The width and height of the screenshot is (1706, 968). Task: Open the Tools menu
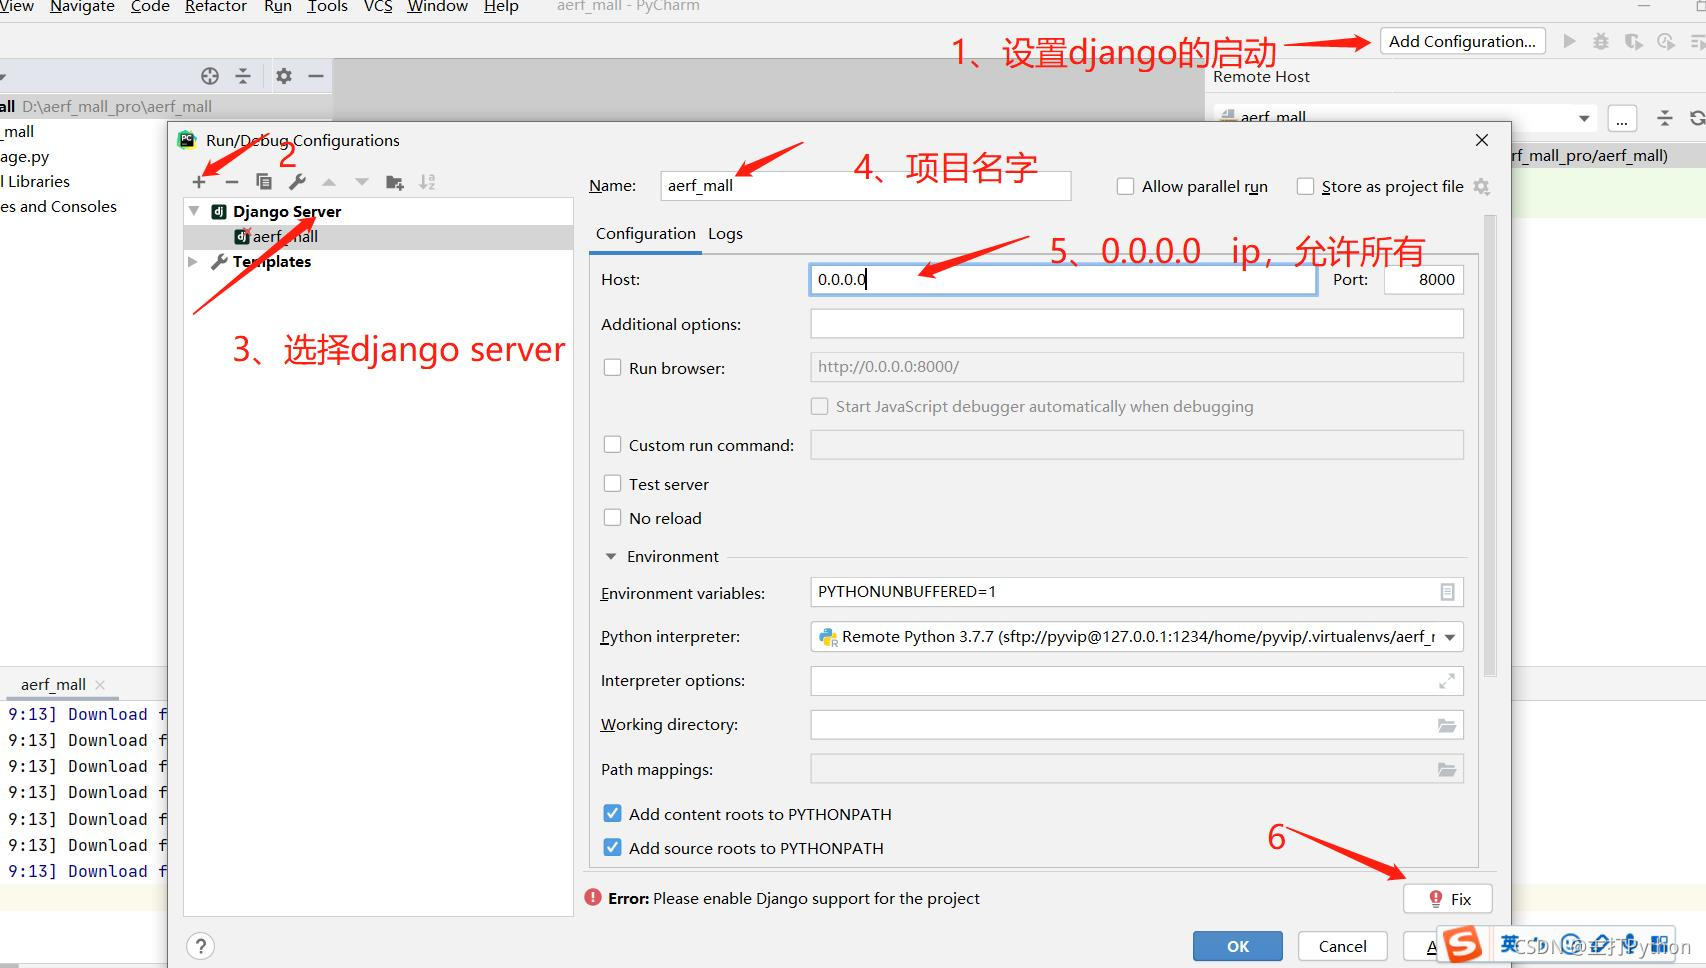(327, 7)
